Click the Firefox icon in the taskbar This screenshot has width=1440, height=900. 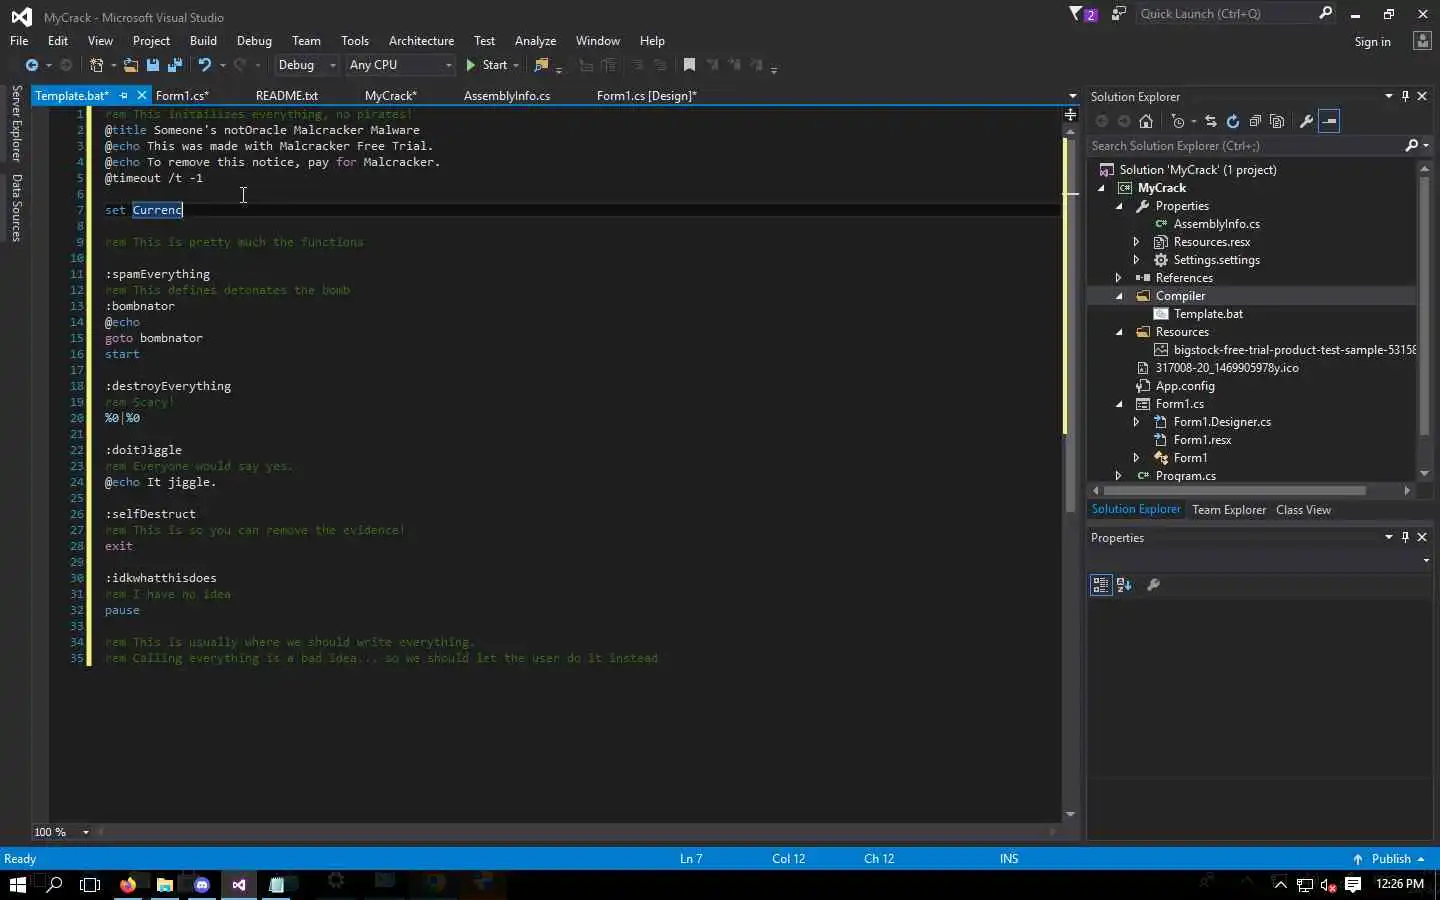128,885
